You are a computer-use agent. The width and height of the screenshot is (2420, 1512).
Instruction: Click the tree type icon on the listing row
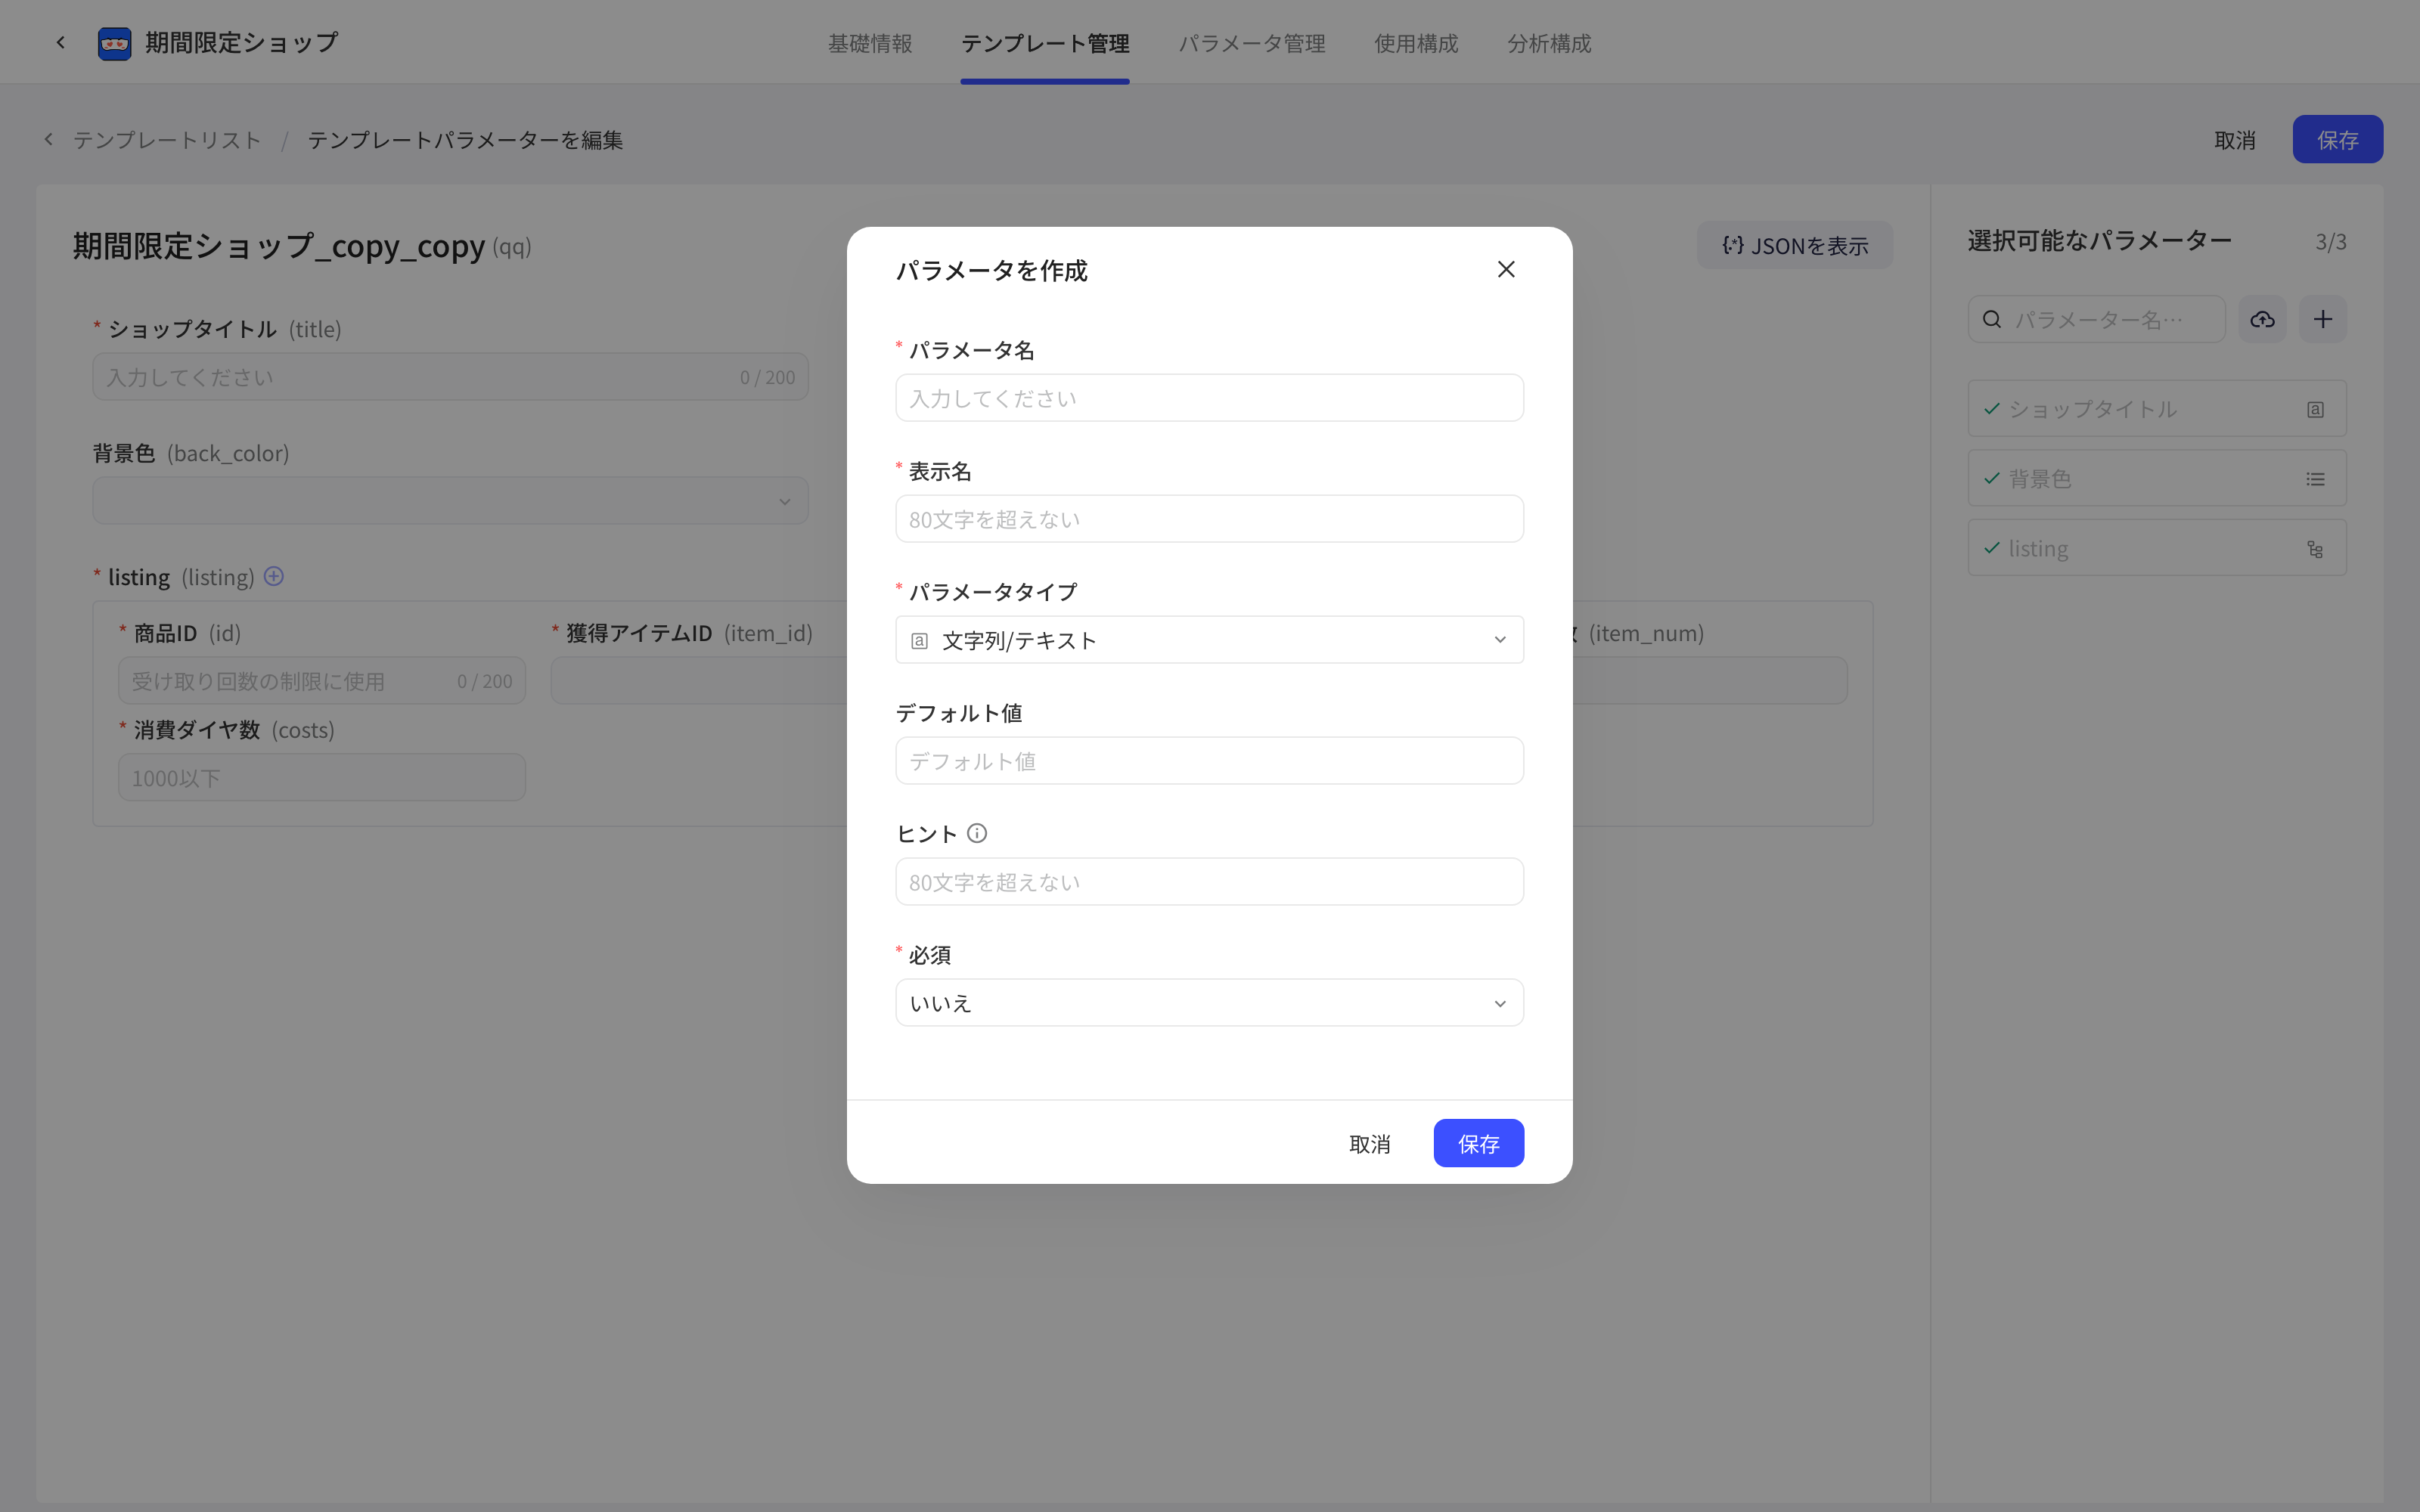[2315, 549]
